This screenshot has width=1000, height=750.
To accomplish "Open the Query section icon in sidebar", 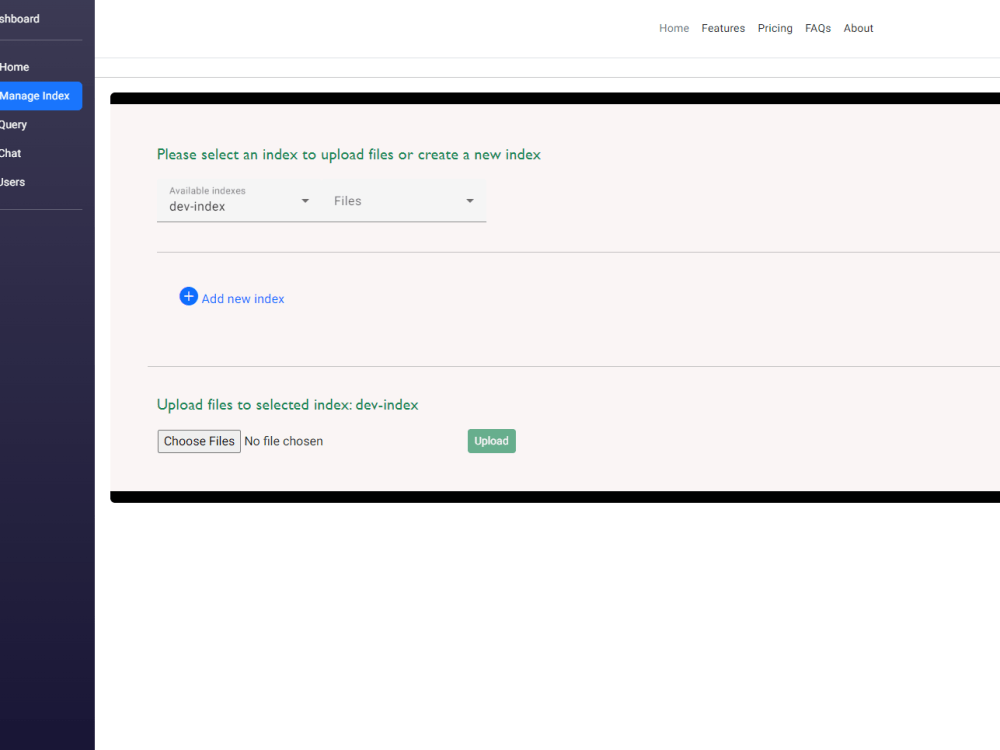I will point(13,124).
